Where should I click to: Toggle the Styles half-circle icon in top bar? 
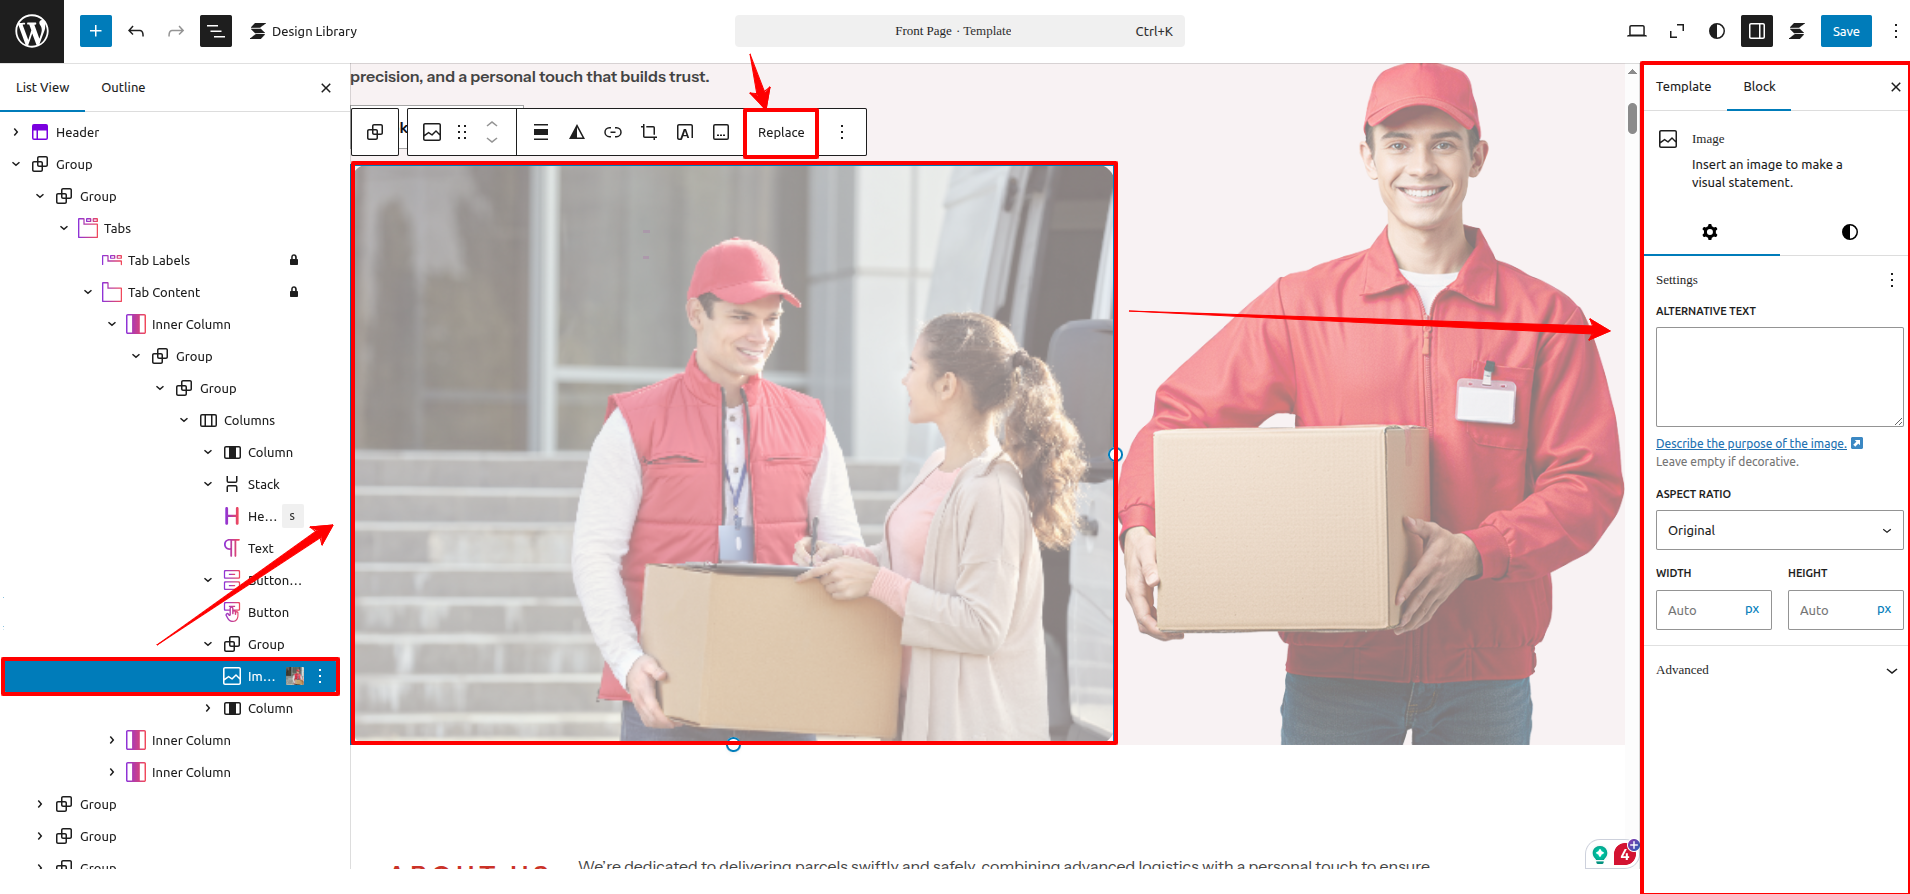pos(1717,31)
